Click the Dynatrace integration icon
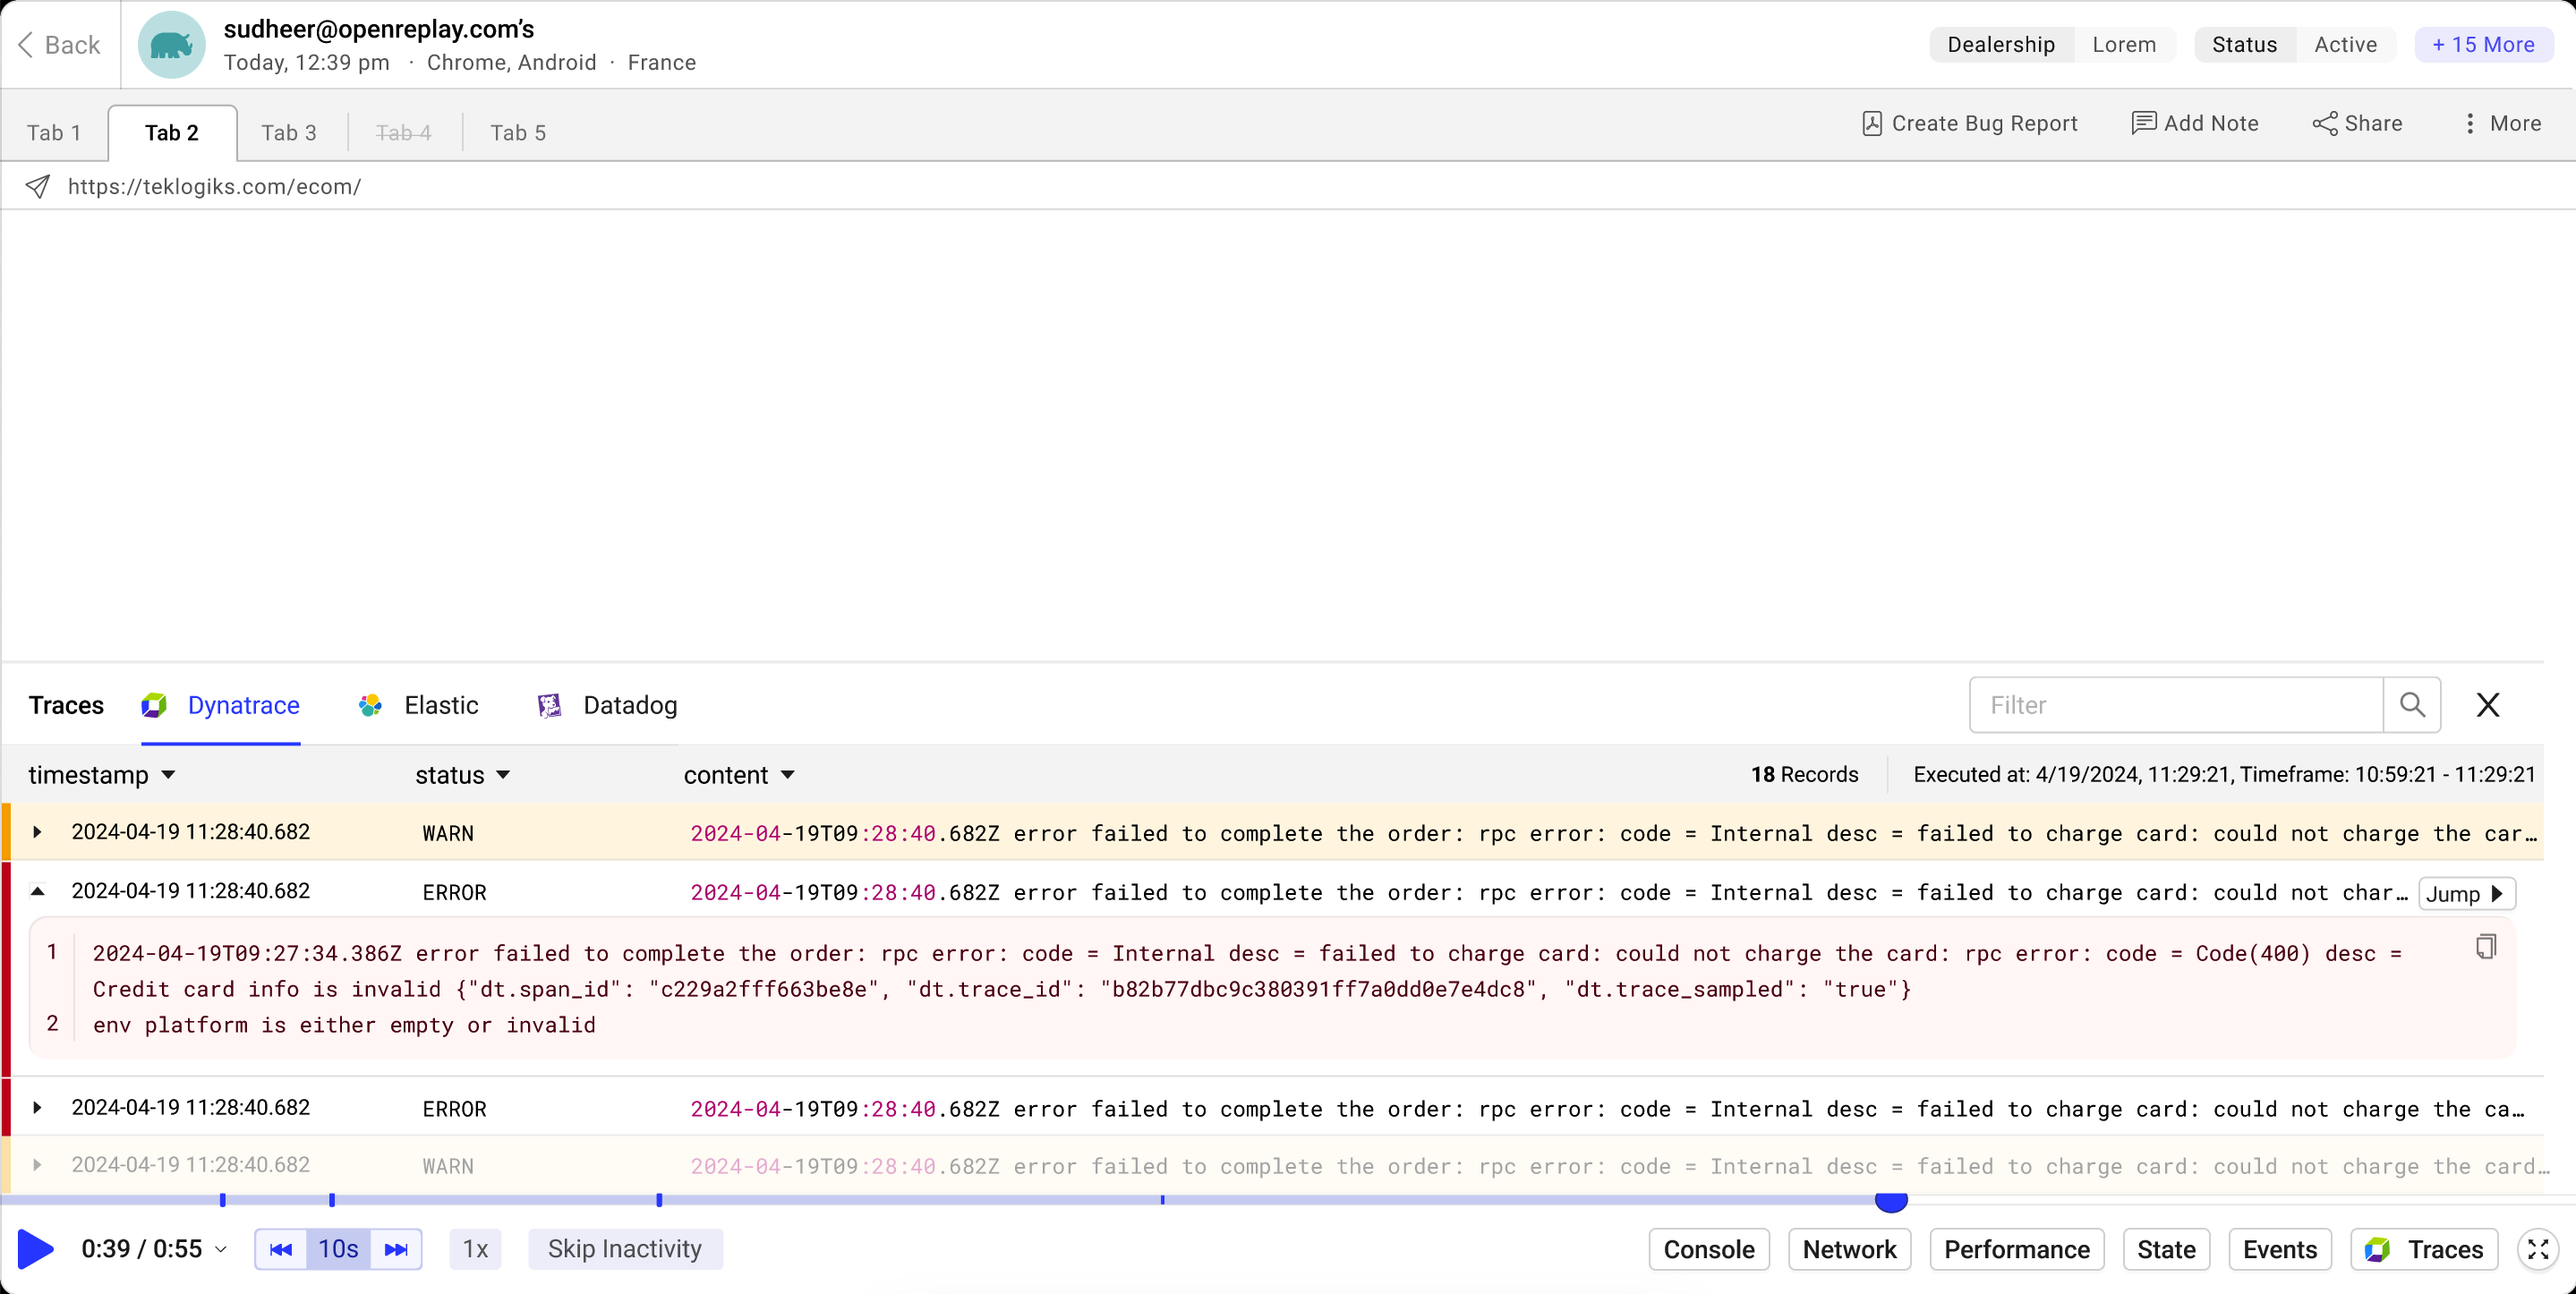Viewport: 2576px width, 1294px height. click(x=155, y=705)
